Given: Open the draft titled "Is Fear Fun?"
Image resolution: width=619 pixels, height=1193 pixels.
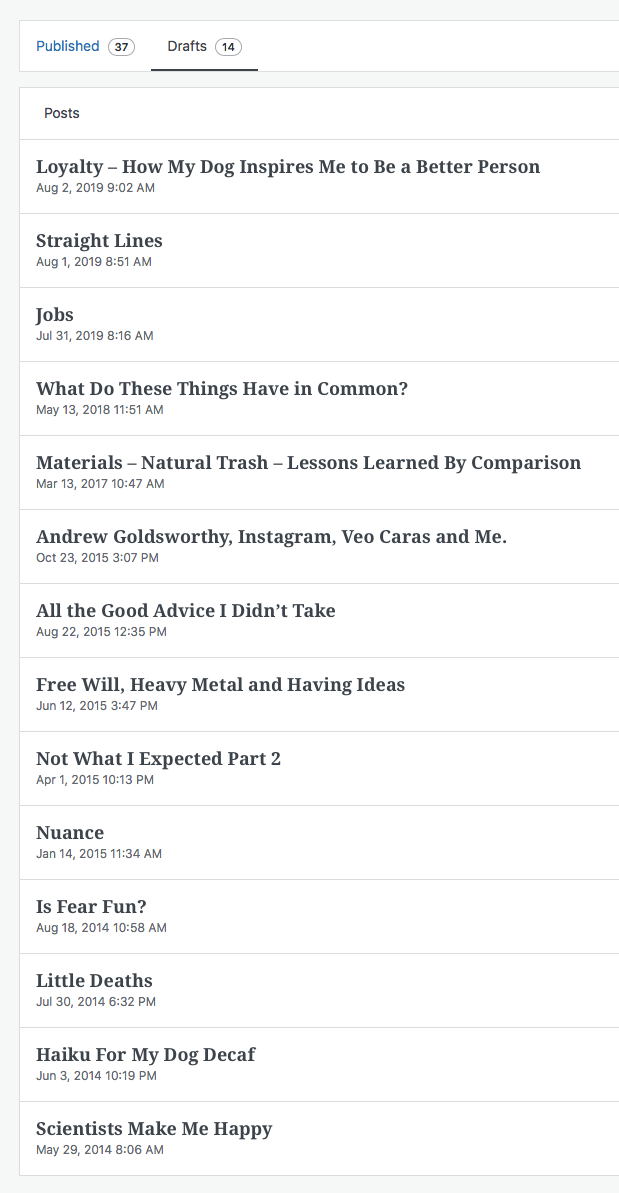Looking at the screenshot, I should coord(91,906).
